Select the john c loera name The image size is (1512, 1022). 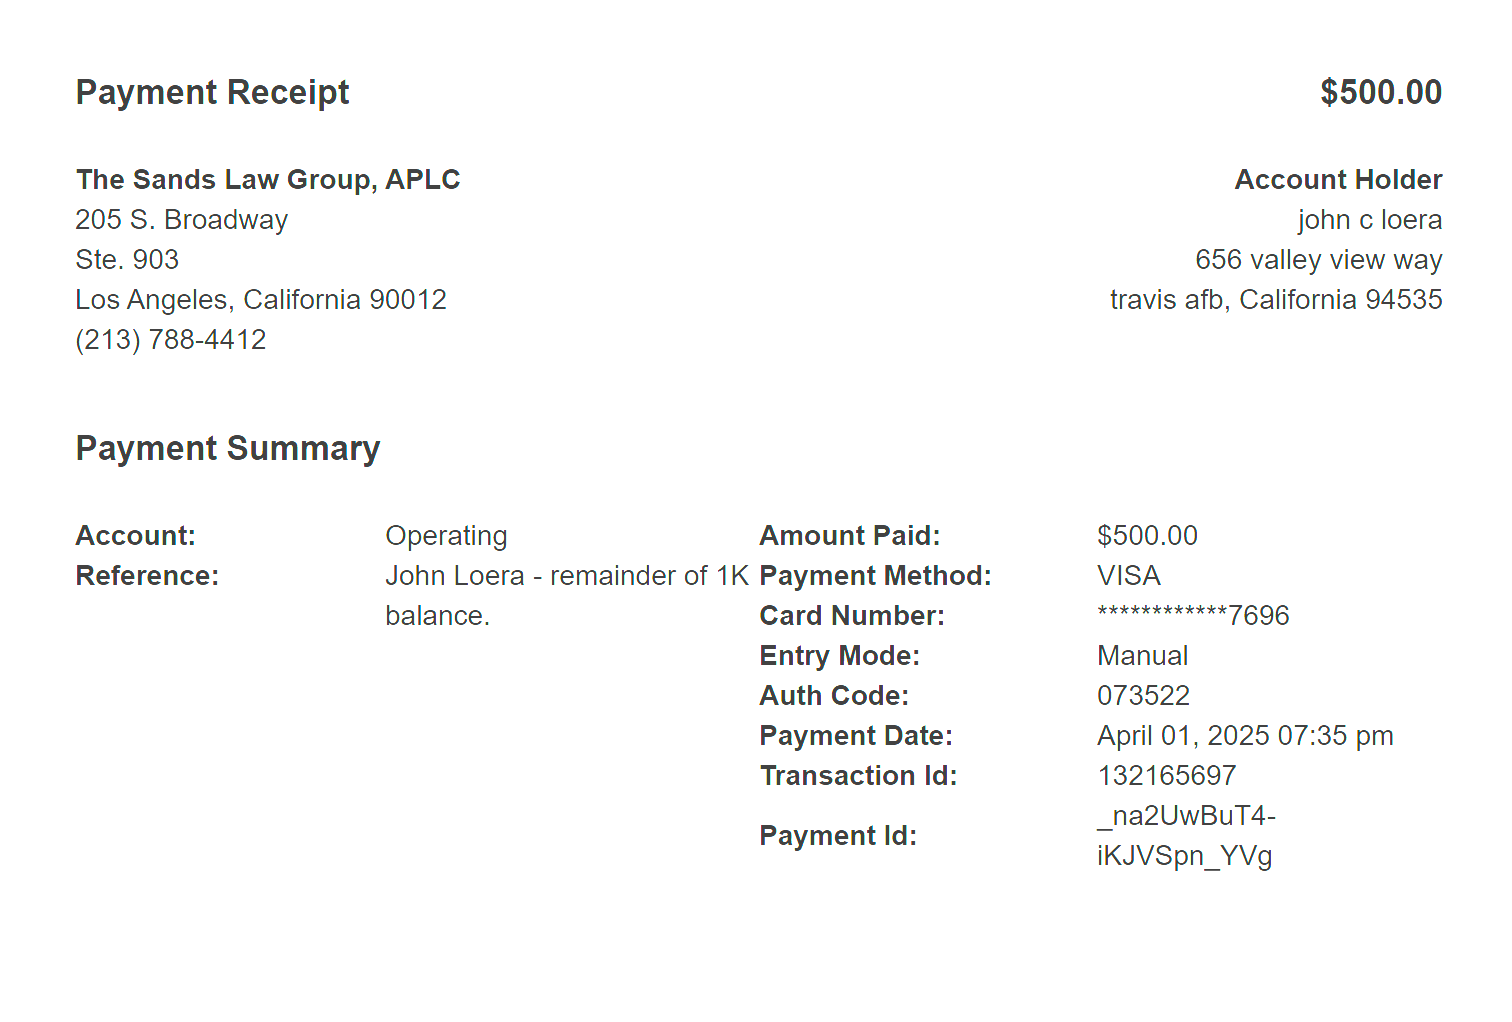(x=1370, y=219)
